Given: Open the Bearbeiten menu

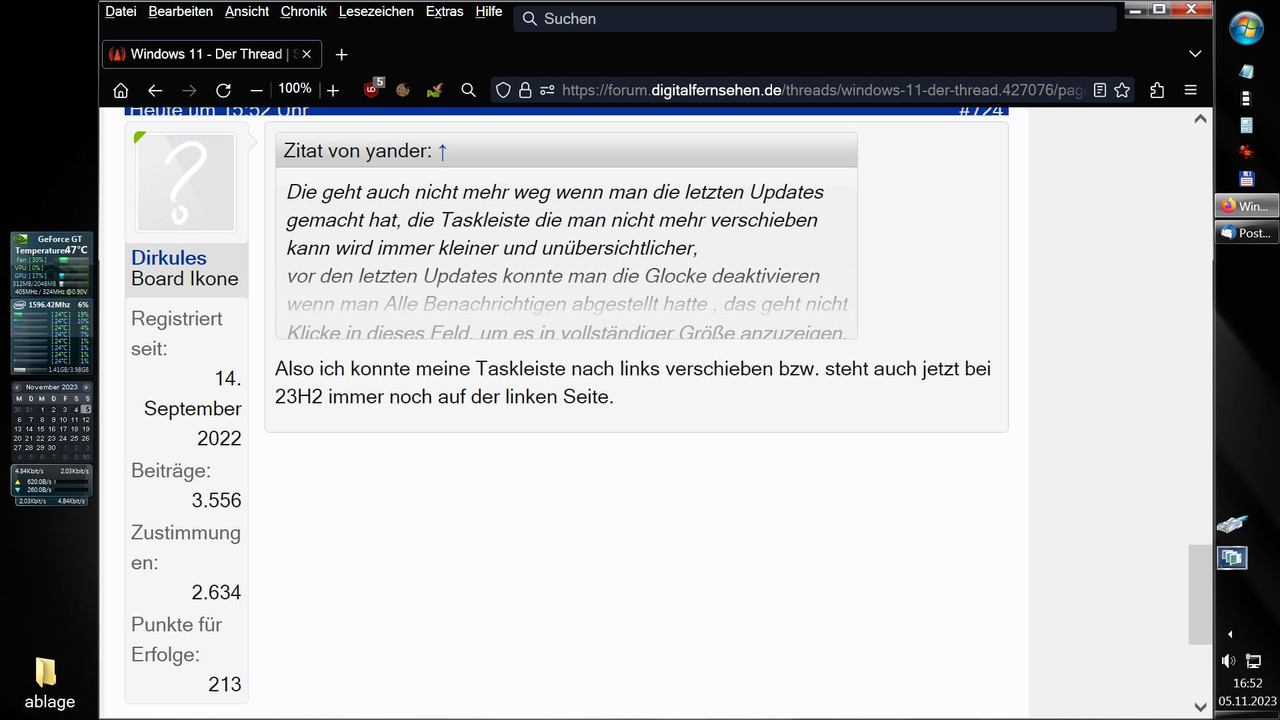Looking at the screenshot, I should (x=180, y=11).
